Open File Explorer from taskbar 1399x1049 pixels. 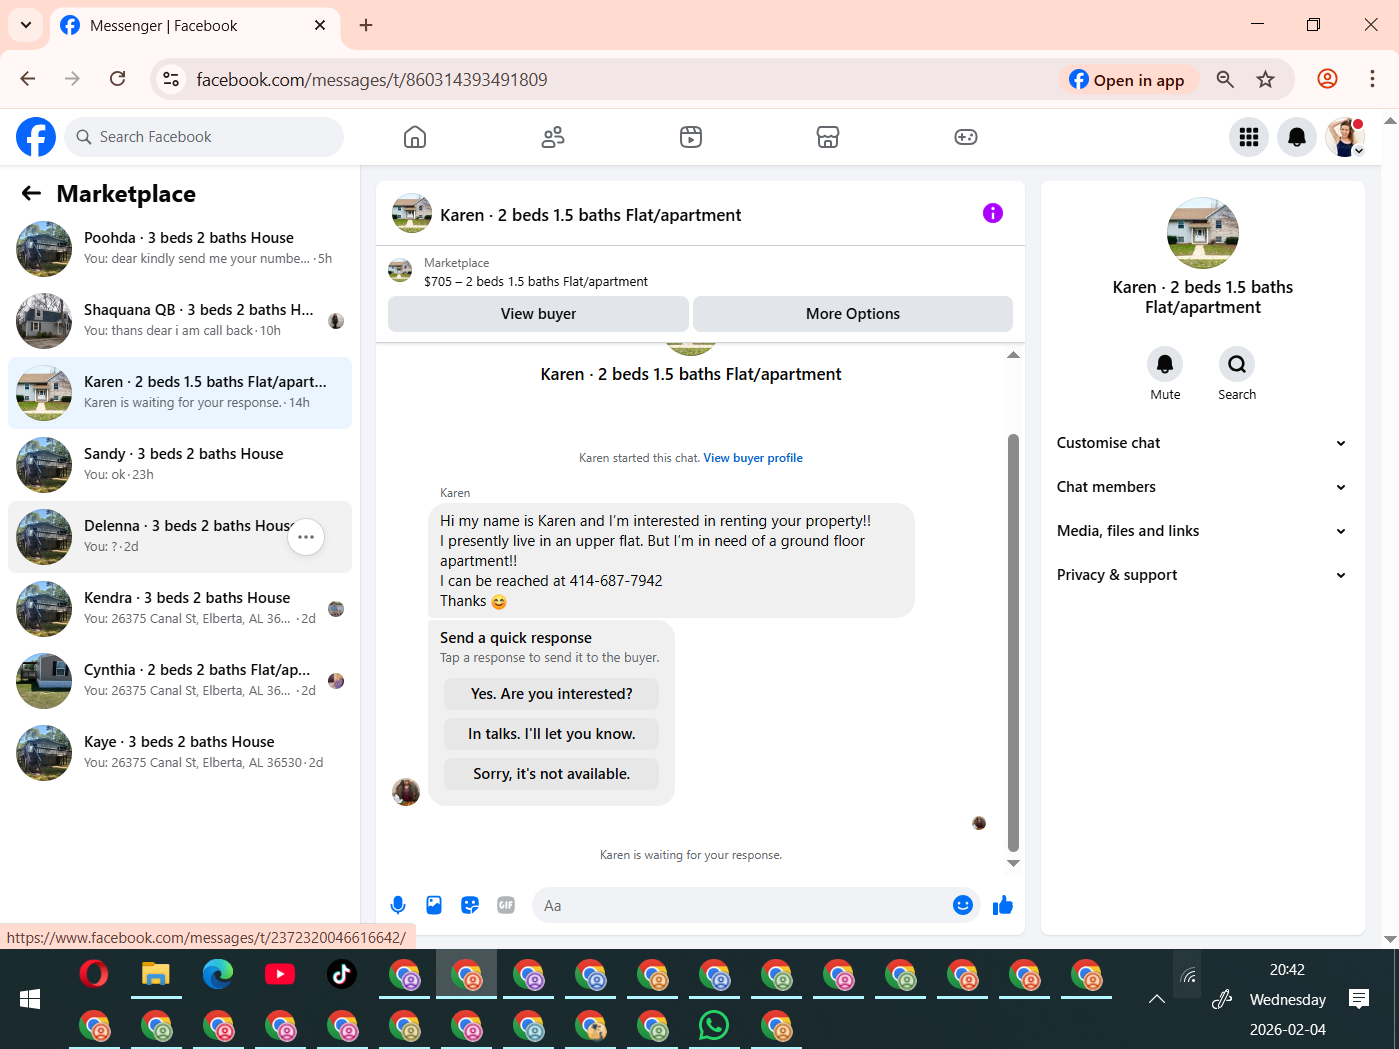[156, 973]
